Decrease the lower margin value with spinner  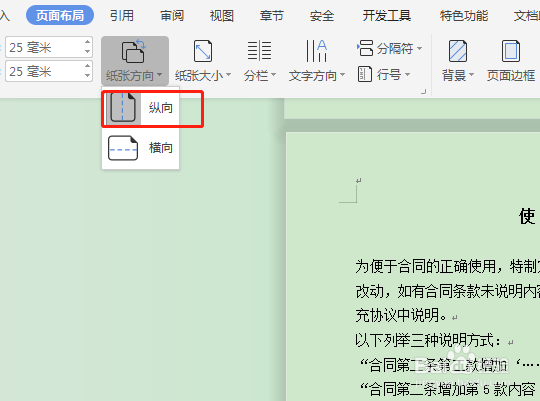[x=87, y=76]
